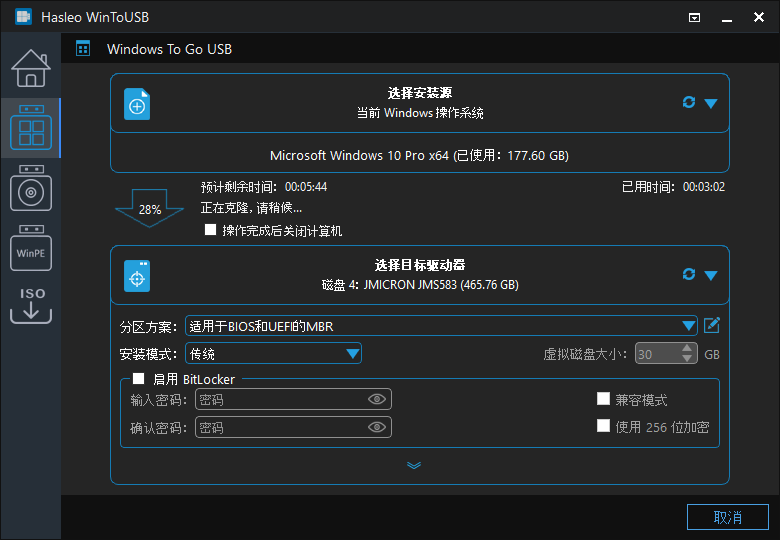Tick the use 256-bit encryption checkbox

click(x=603, y=426)
